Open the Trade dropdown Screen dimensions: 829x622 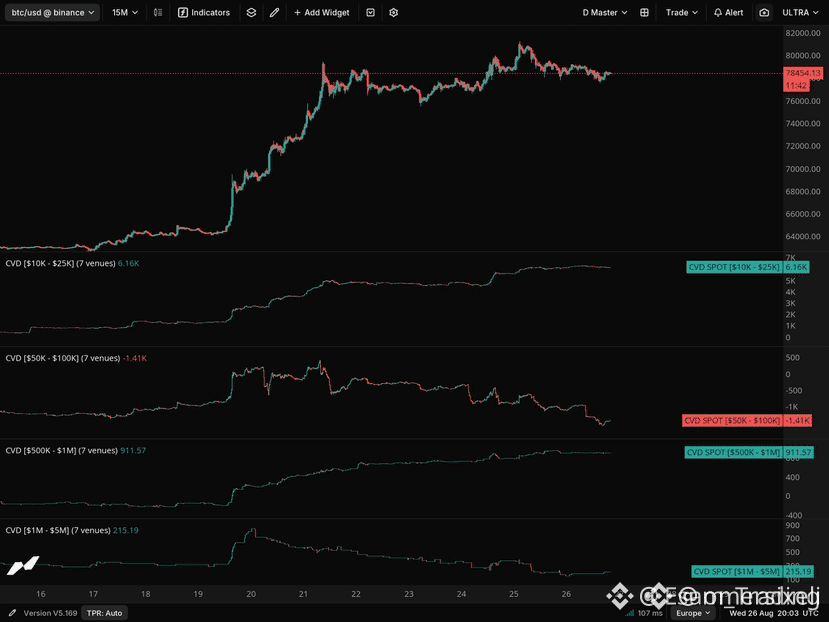point(681,12)
